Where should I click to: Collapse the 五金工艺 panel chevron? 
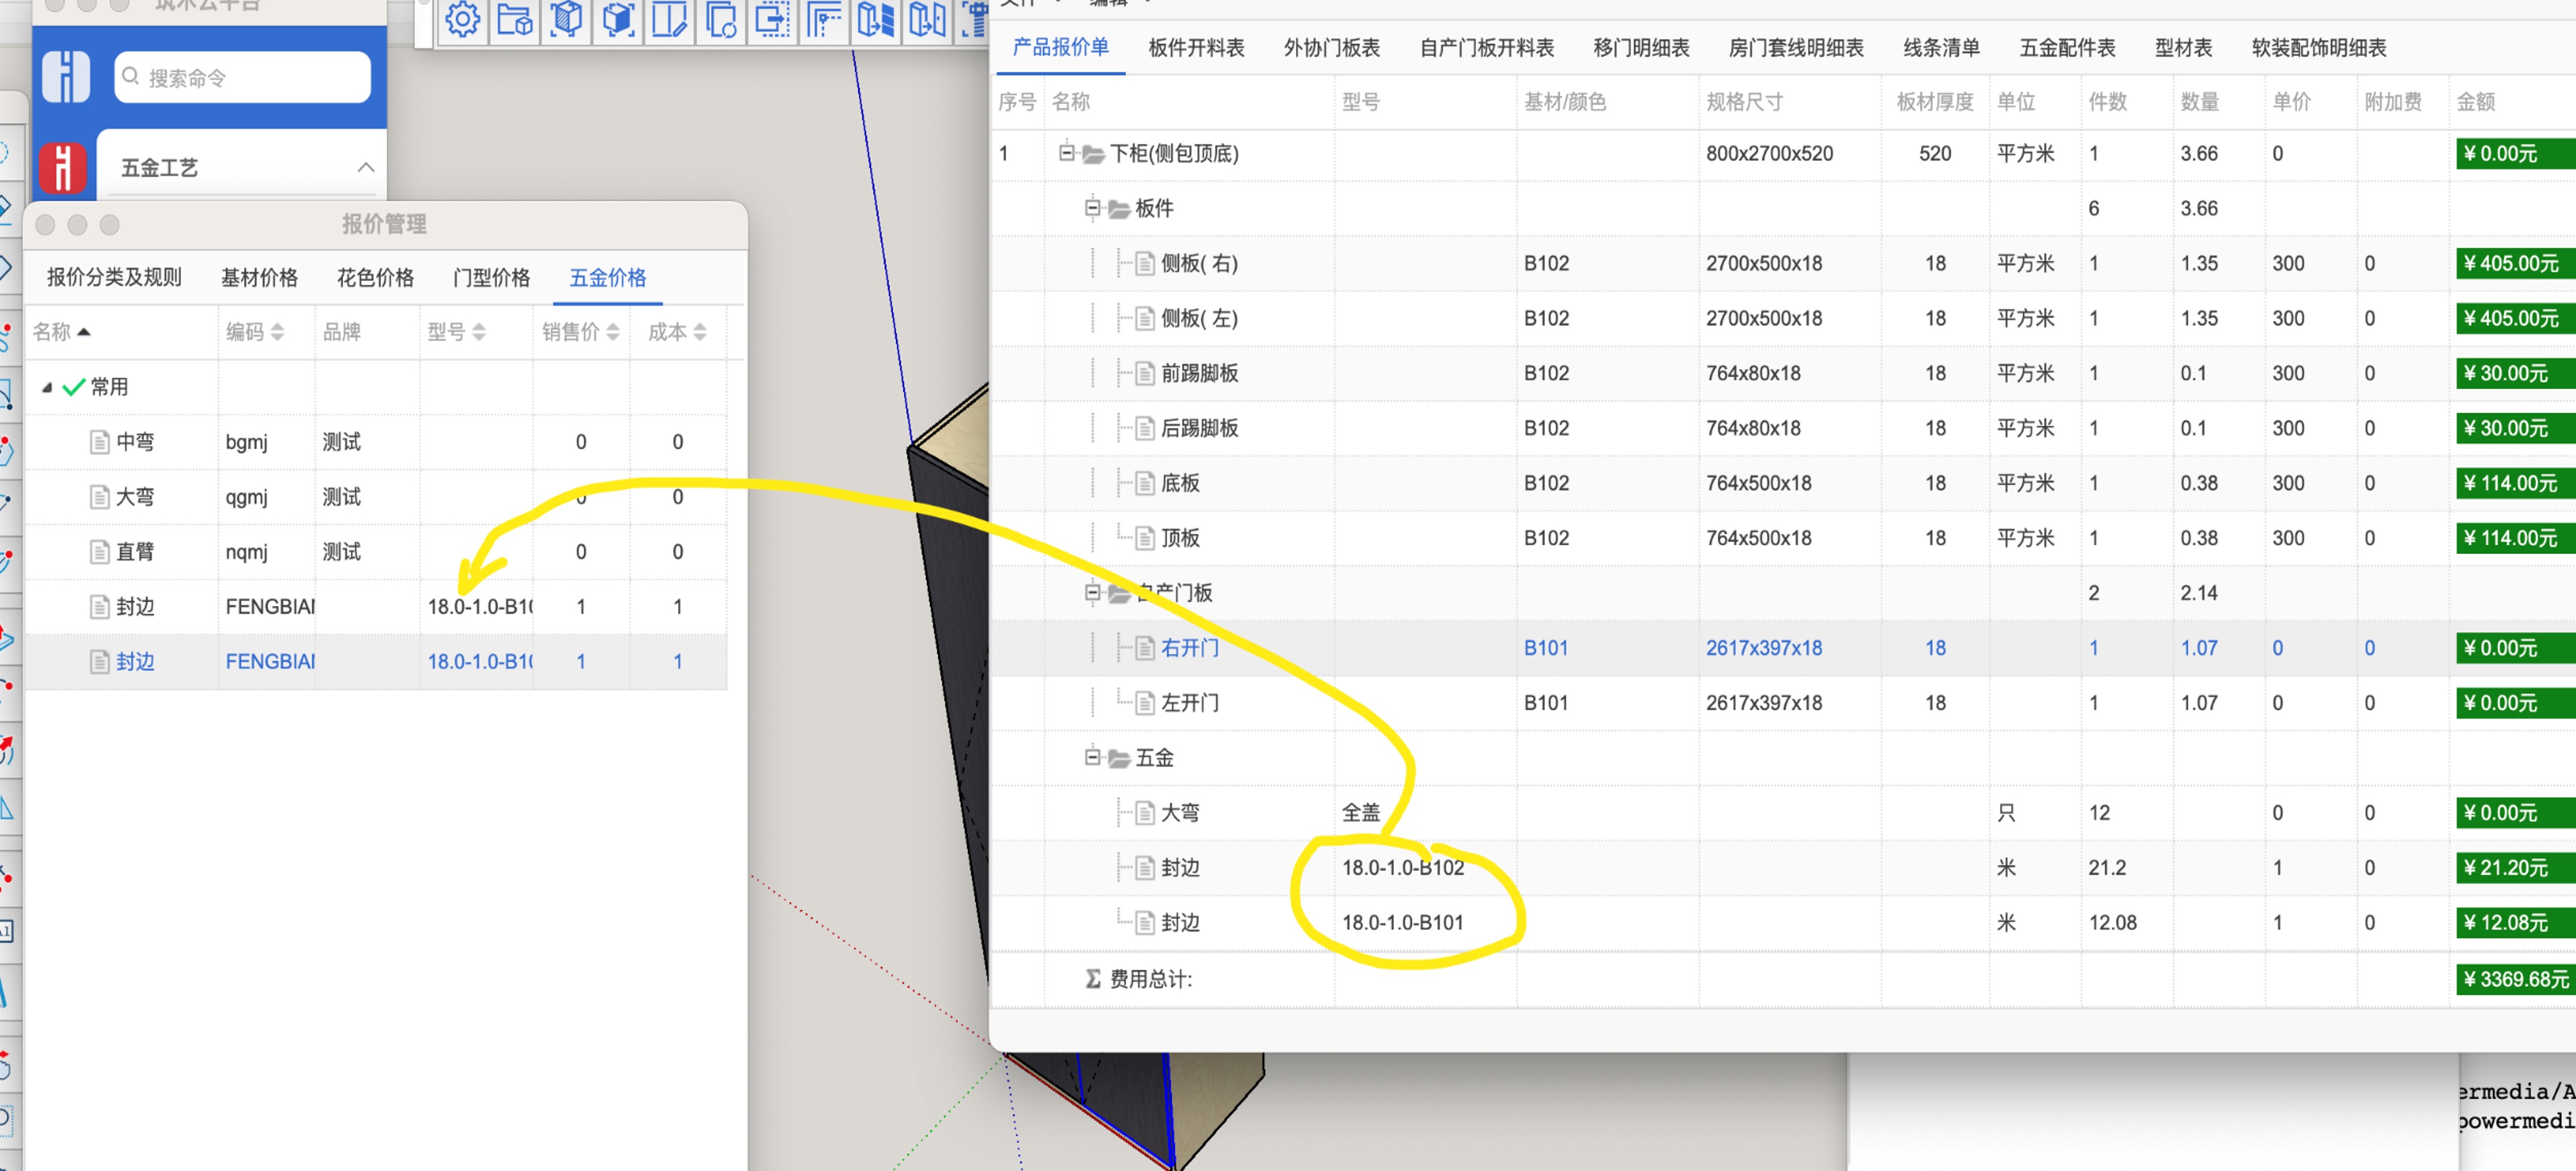366,167
